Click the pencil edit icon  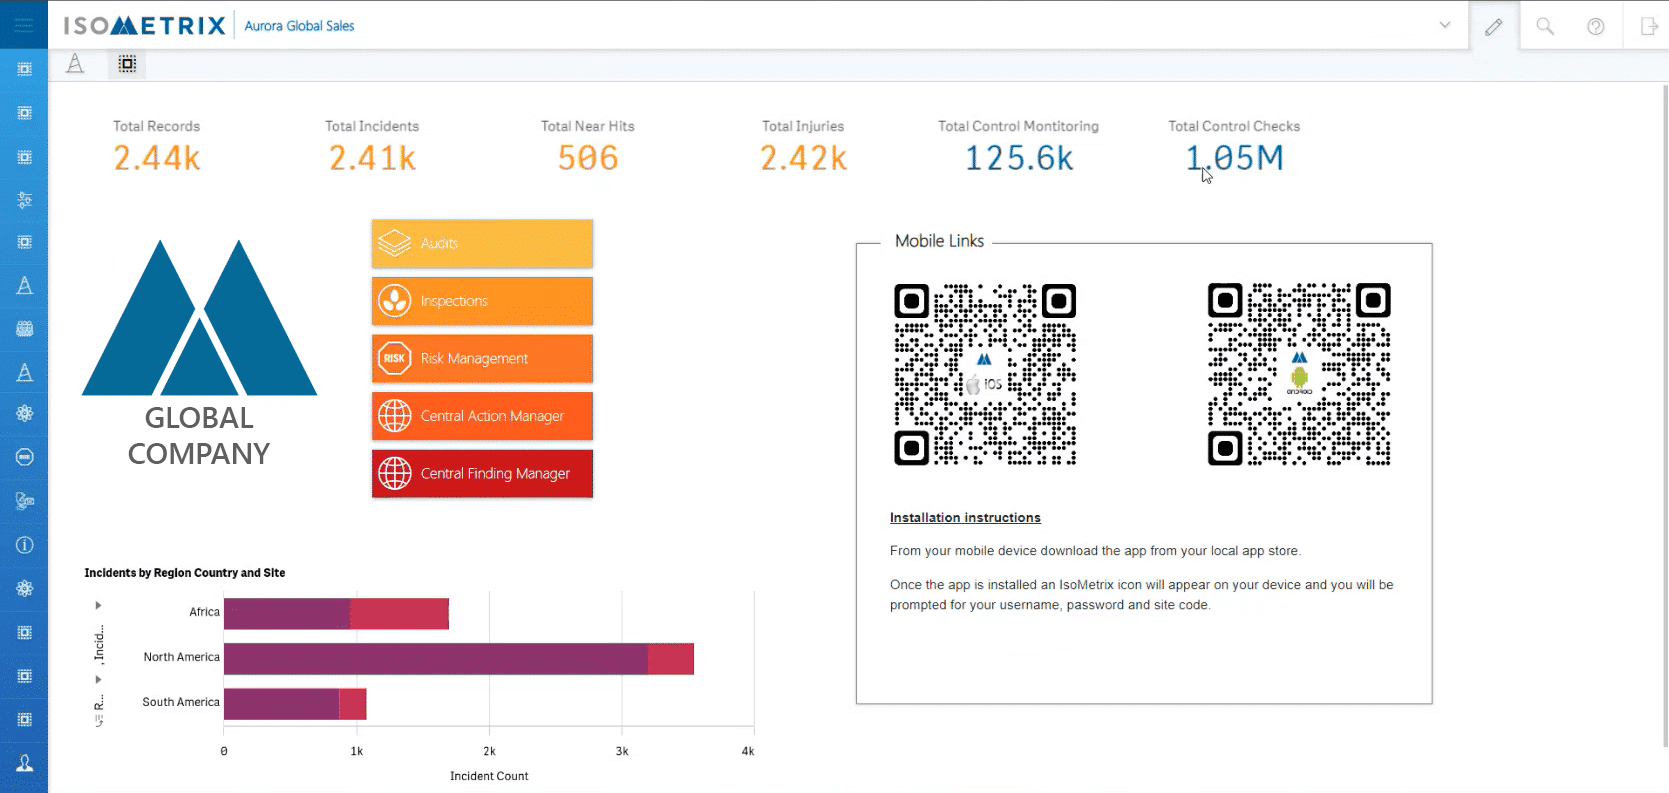click(1494, 27)
